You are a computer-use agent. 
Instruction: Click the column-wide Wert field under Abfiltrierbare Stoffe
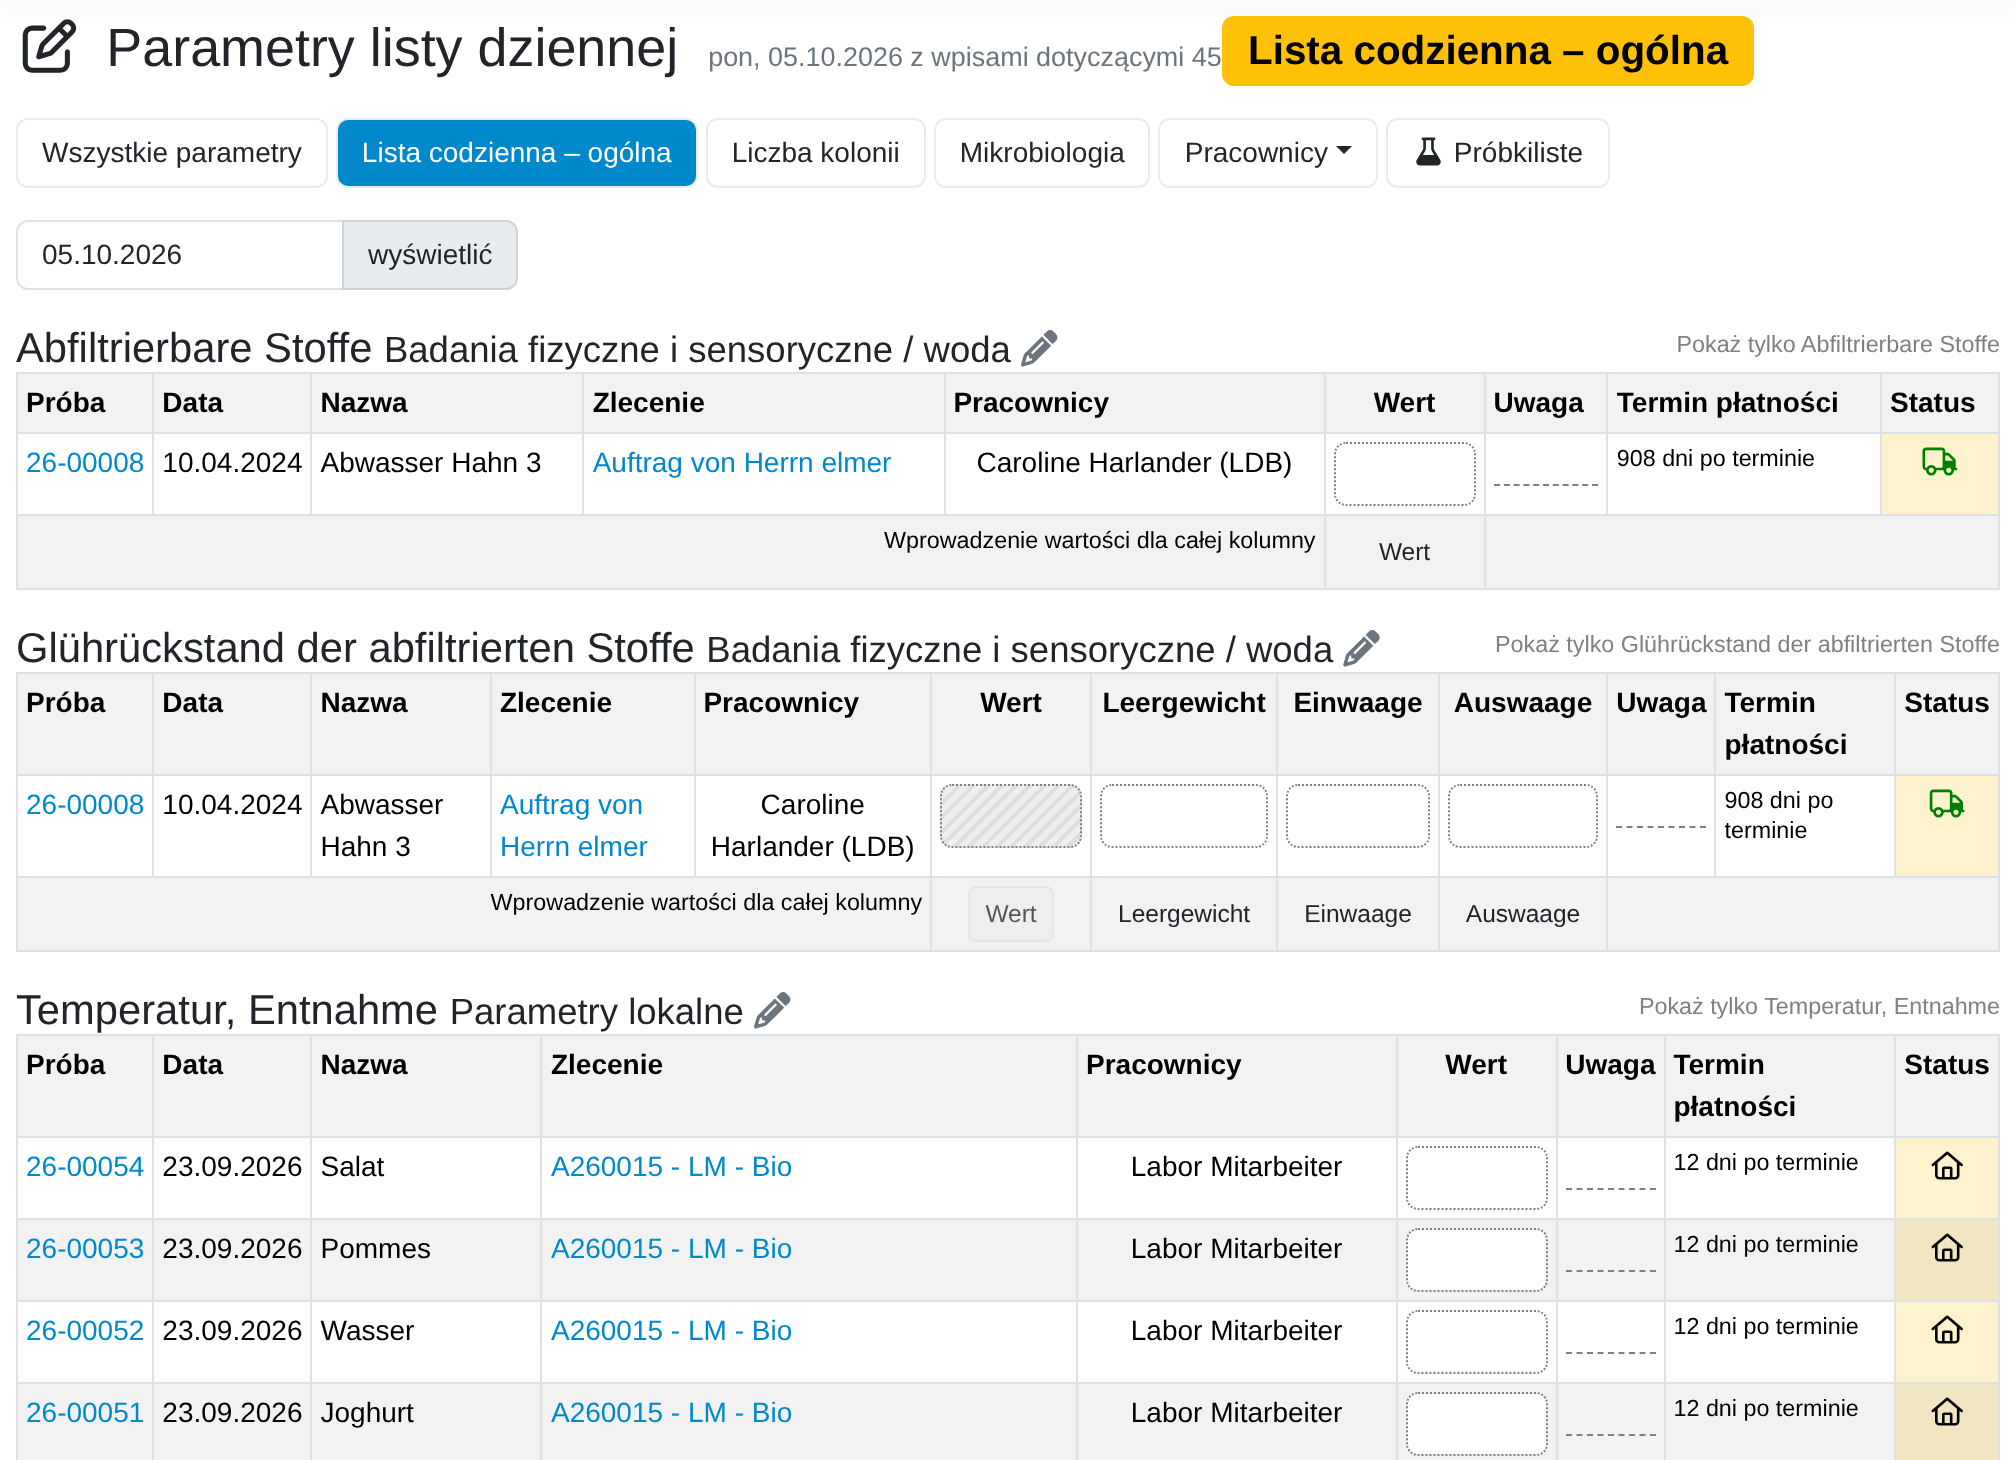1404,552
